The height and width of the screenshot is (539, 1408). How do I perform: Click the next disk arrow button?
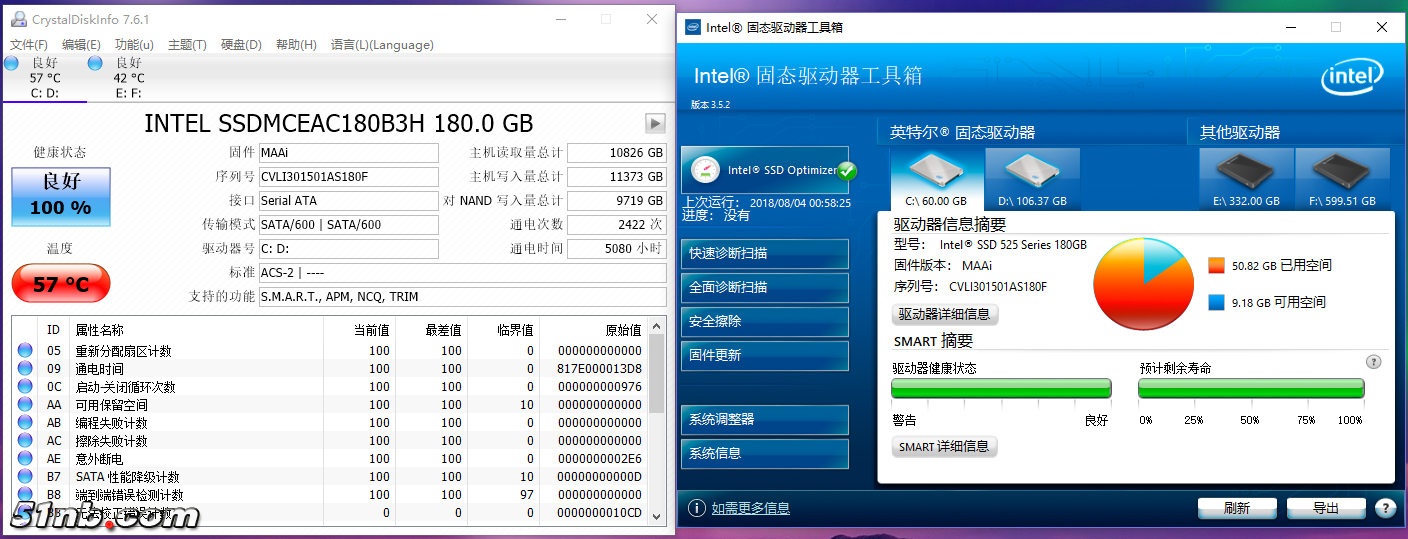pos(655,124)
